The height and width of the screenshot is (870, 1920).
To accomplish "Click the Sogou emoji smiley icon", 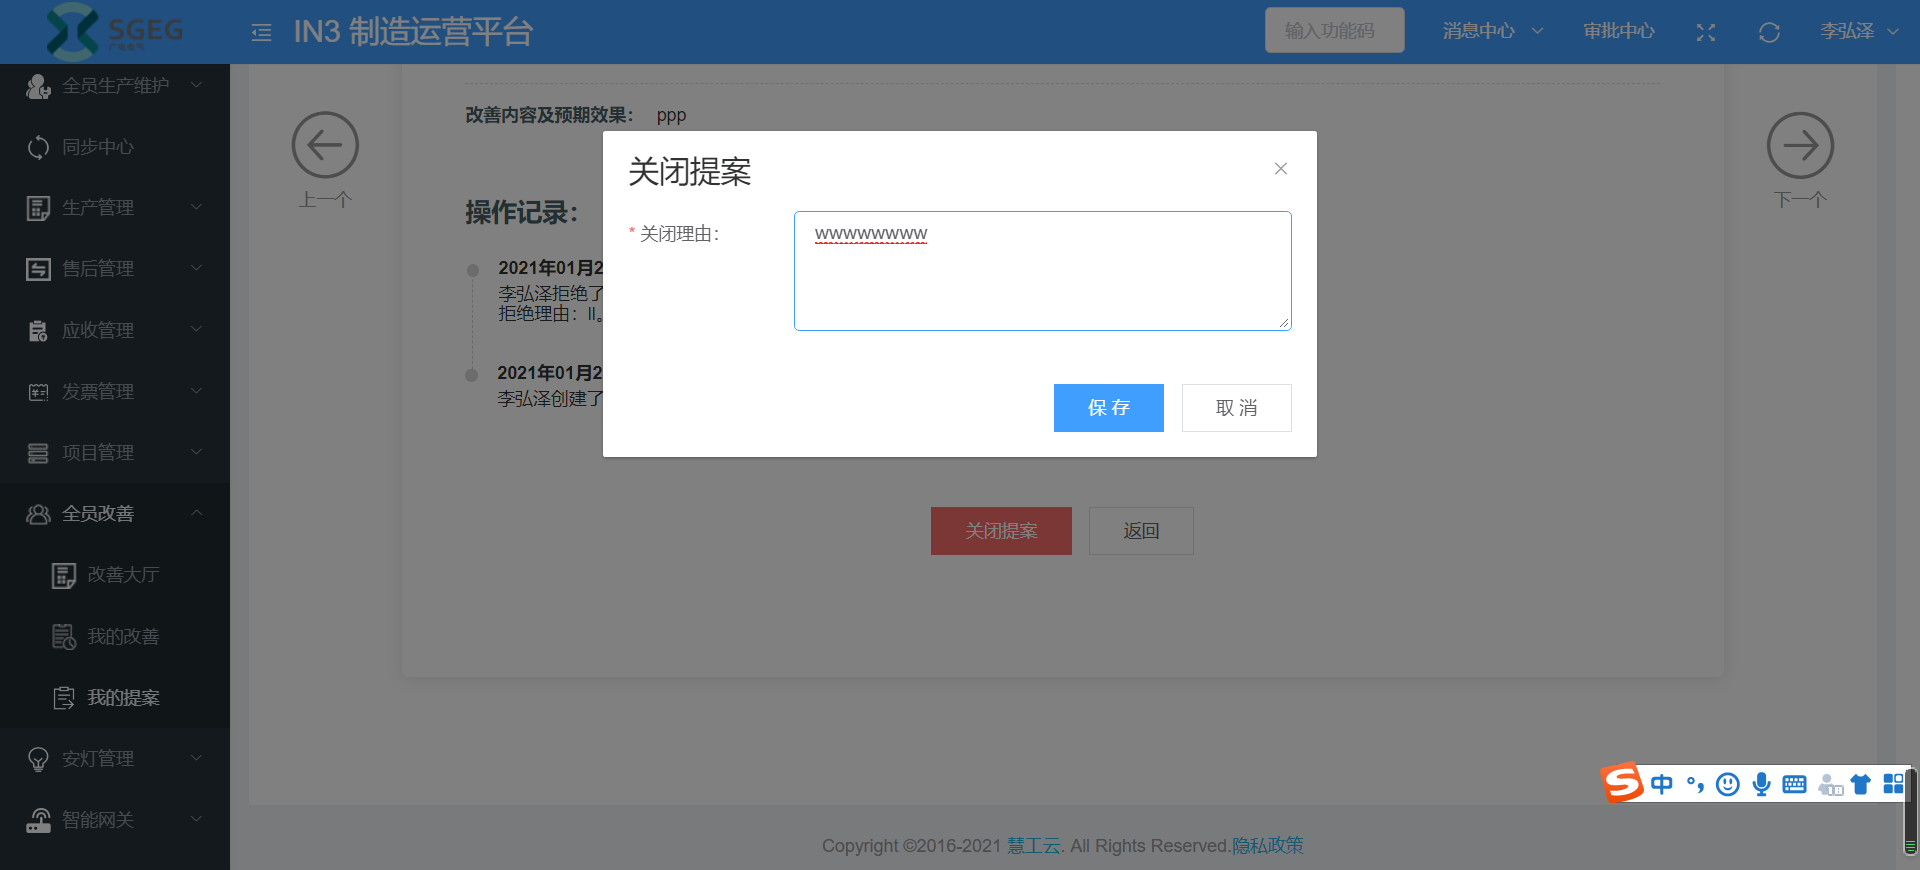I will (1727, 784).
